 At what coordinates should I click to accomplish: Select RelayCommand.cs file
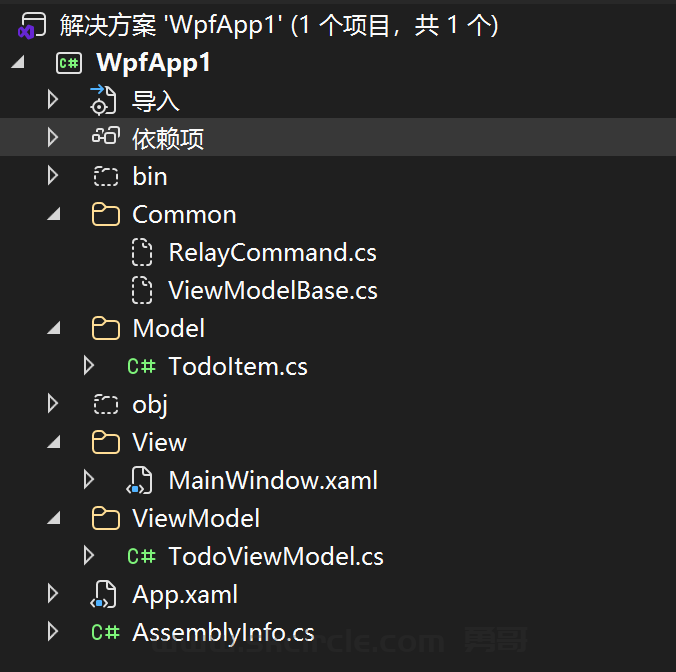(272, 252)
